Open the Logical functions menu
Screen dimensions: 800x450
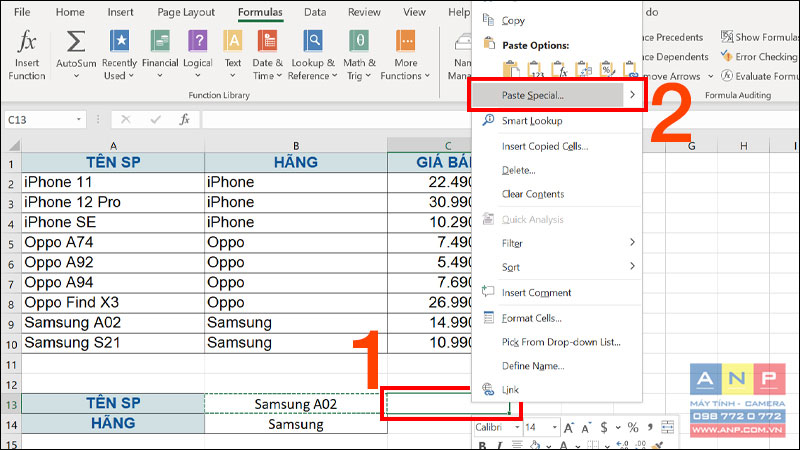[197, 55]
